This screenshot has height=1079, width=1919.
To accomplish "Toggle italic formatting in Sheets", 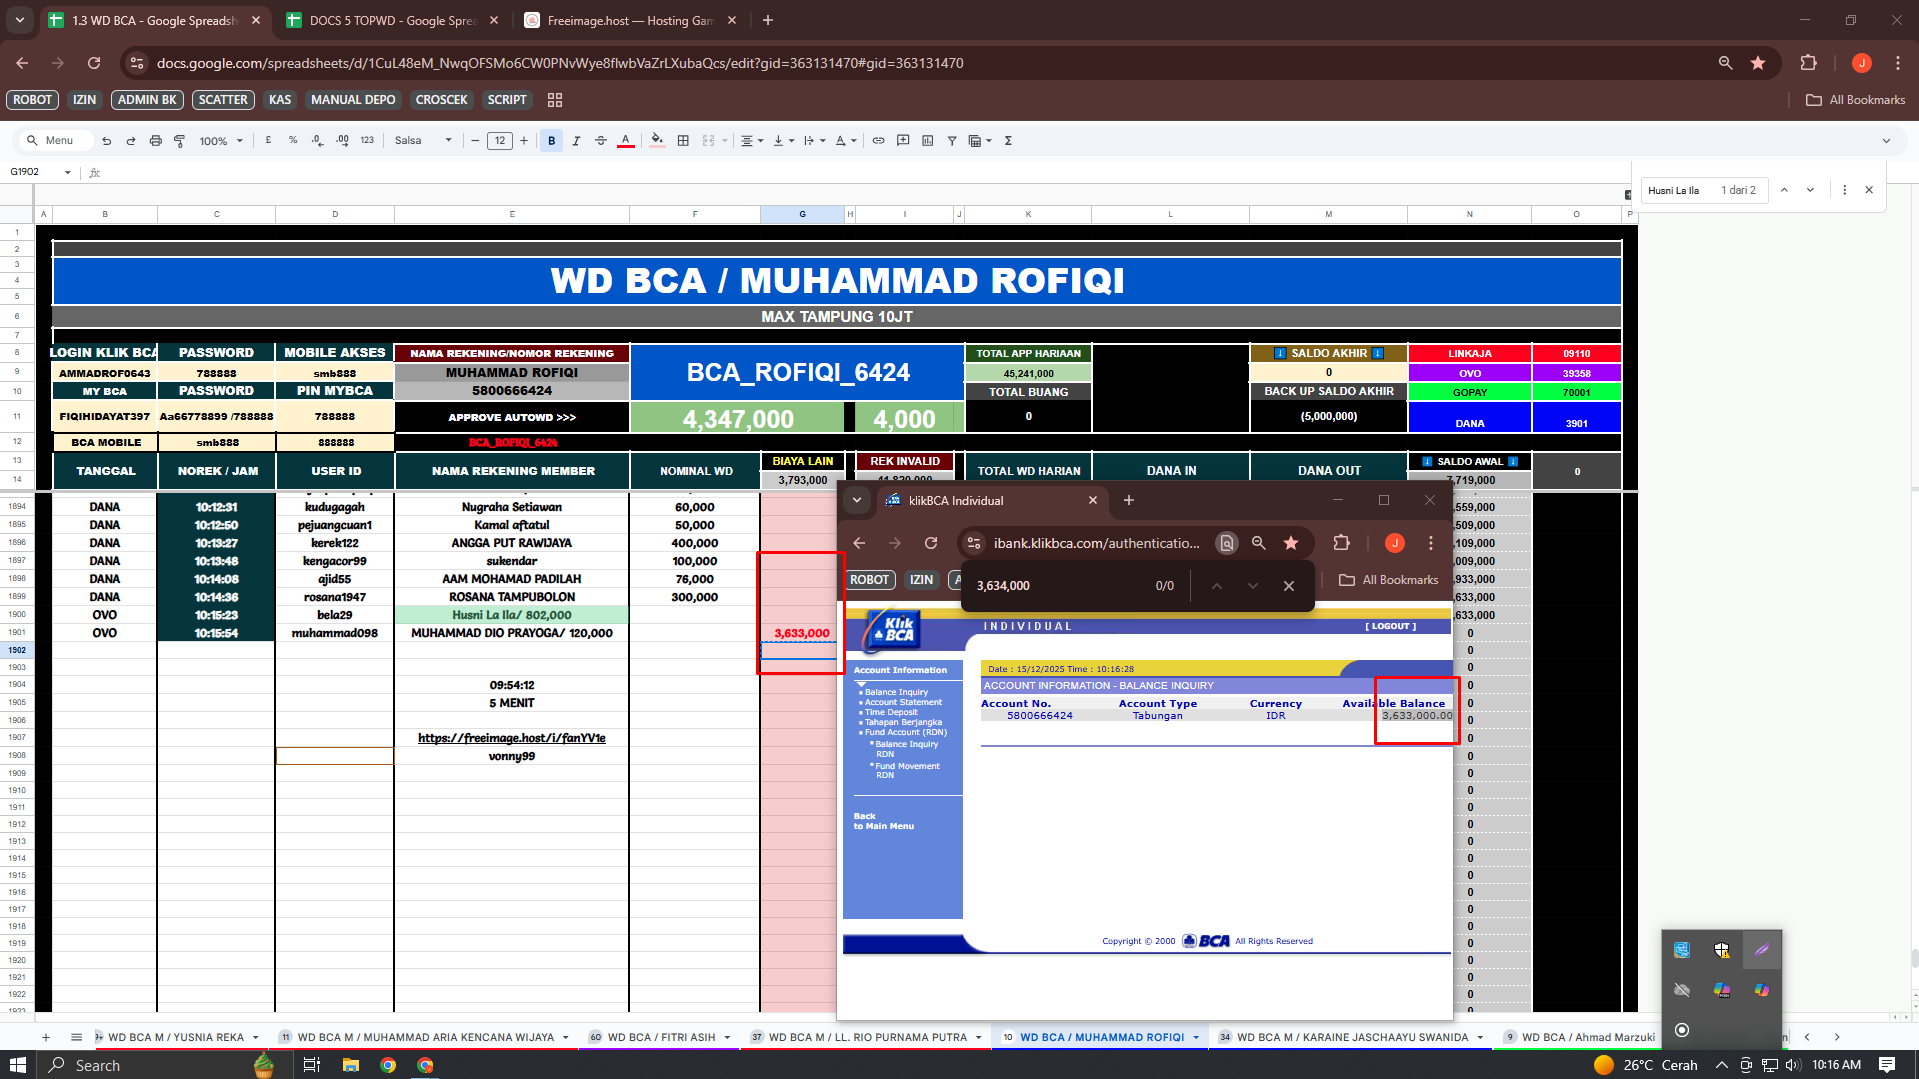I will pyautogui.click(x=576, y=141).
